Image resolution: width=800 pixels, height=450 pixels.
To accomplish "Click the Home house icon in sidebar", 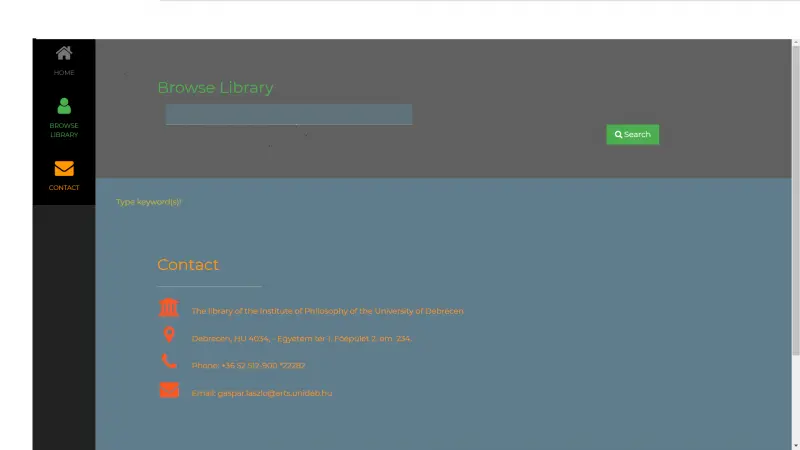I will pyautogui.click(x=64, y=54).
